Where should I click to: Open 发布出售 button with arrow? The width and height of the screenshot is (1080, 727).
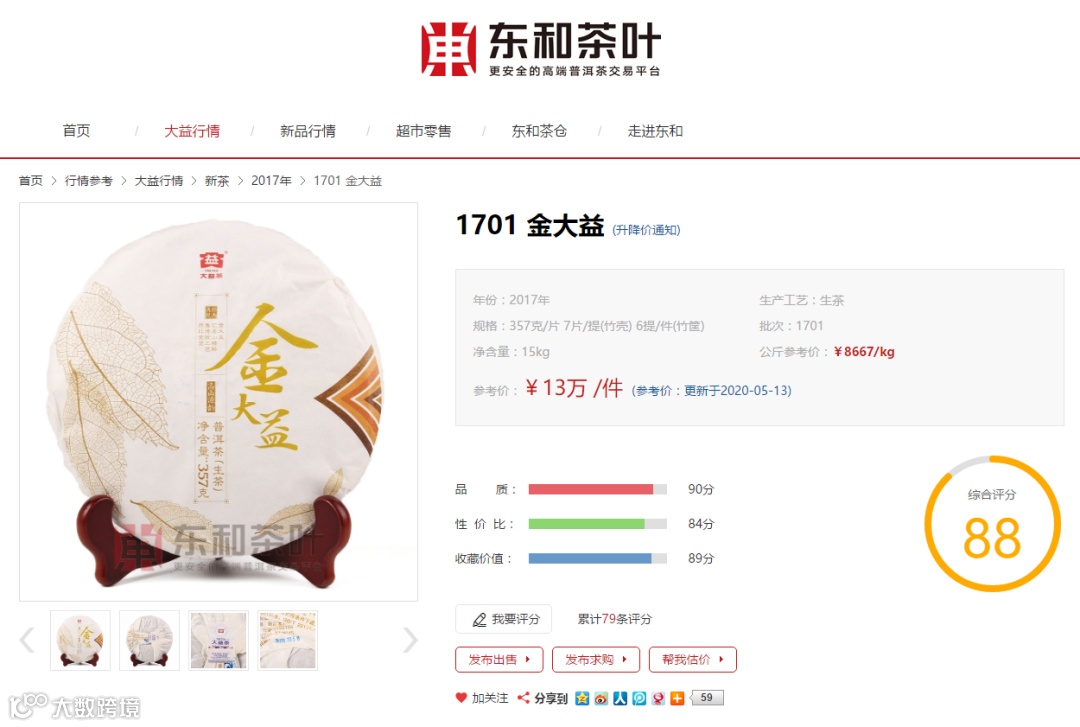pos(499,659)
